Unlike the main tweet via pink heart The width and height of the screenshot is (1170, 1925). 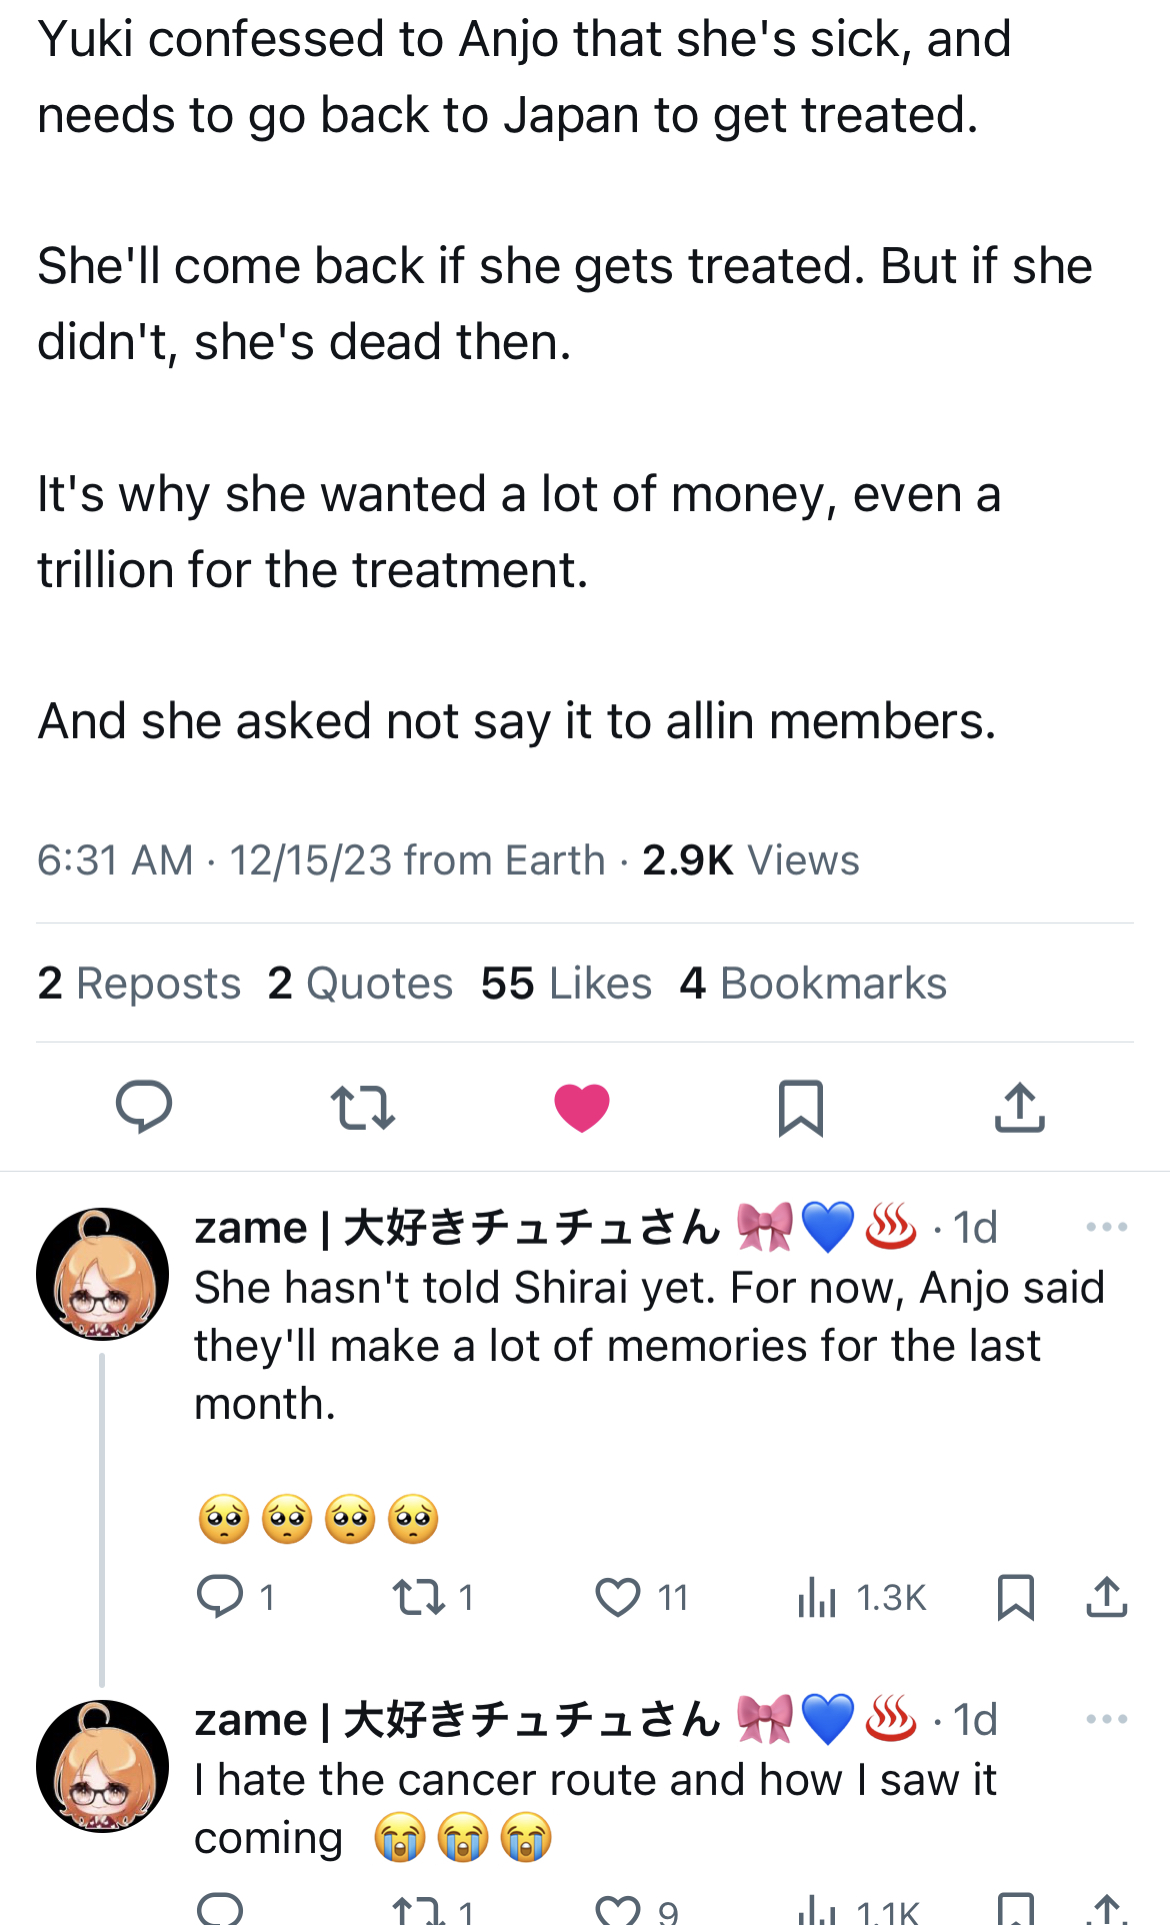coord(581,1107)
